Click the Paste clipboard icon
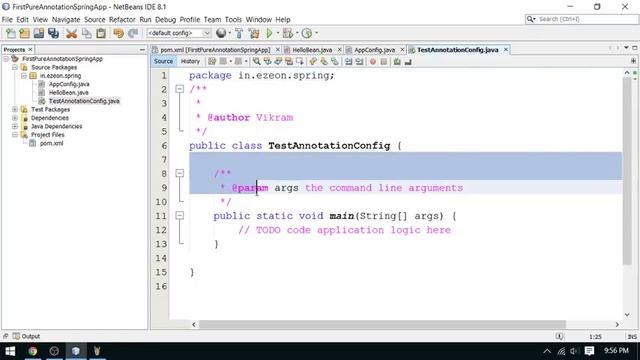 click(x=101, y=33)
